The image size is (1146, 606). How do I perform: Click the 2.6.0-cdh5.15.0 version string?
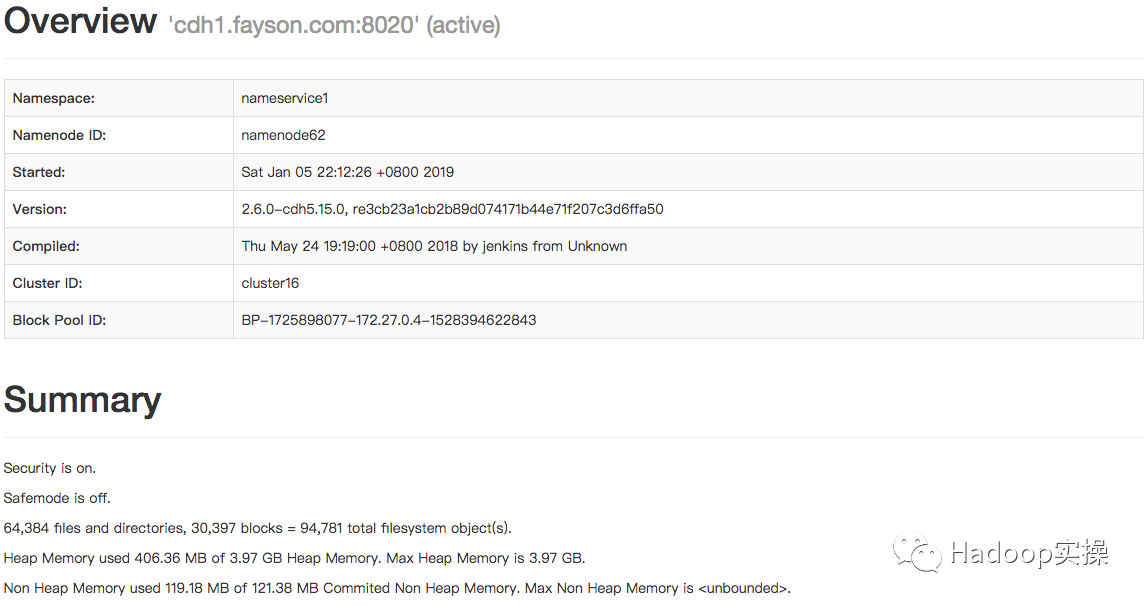click(x=452, y=209)
